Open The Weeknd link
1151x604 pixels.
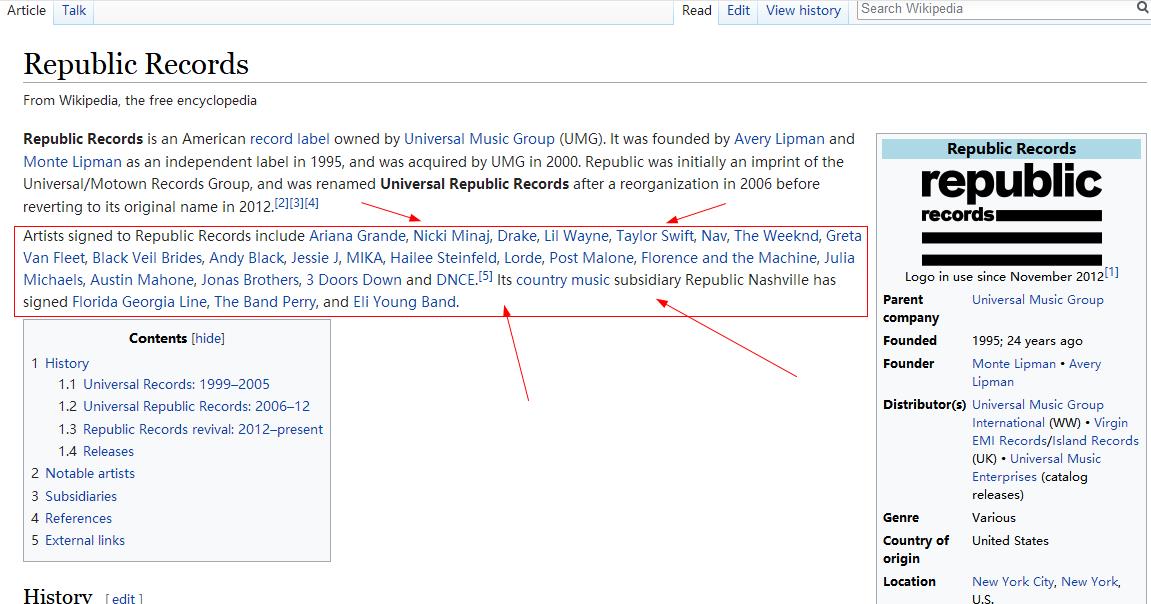coord(776,236)
